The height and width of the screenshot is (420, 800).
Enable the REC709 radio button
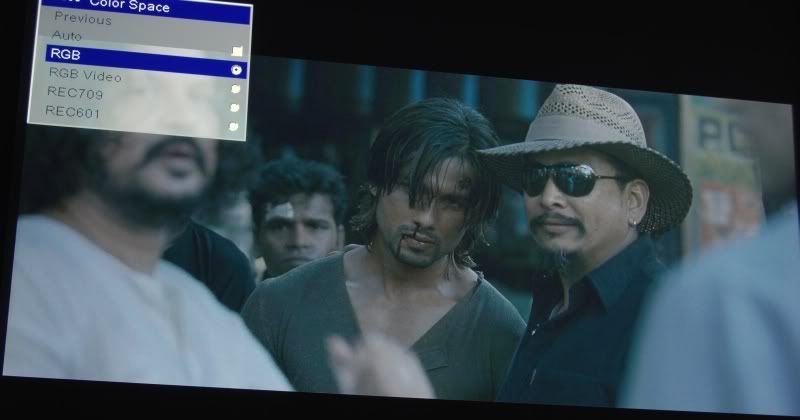tap(234, 108)
